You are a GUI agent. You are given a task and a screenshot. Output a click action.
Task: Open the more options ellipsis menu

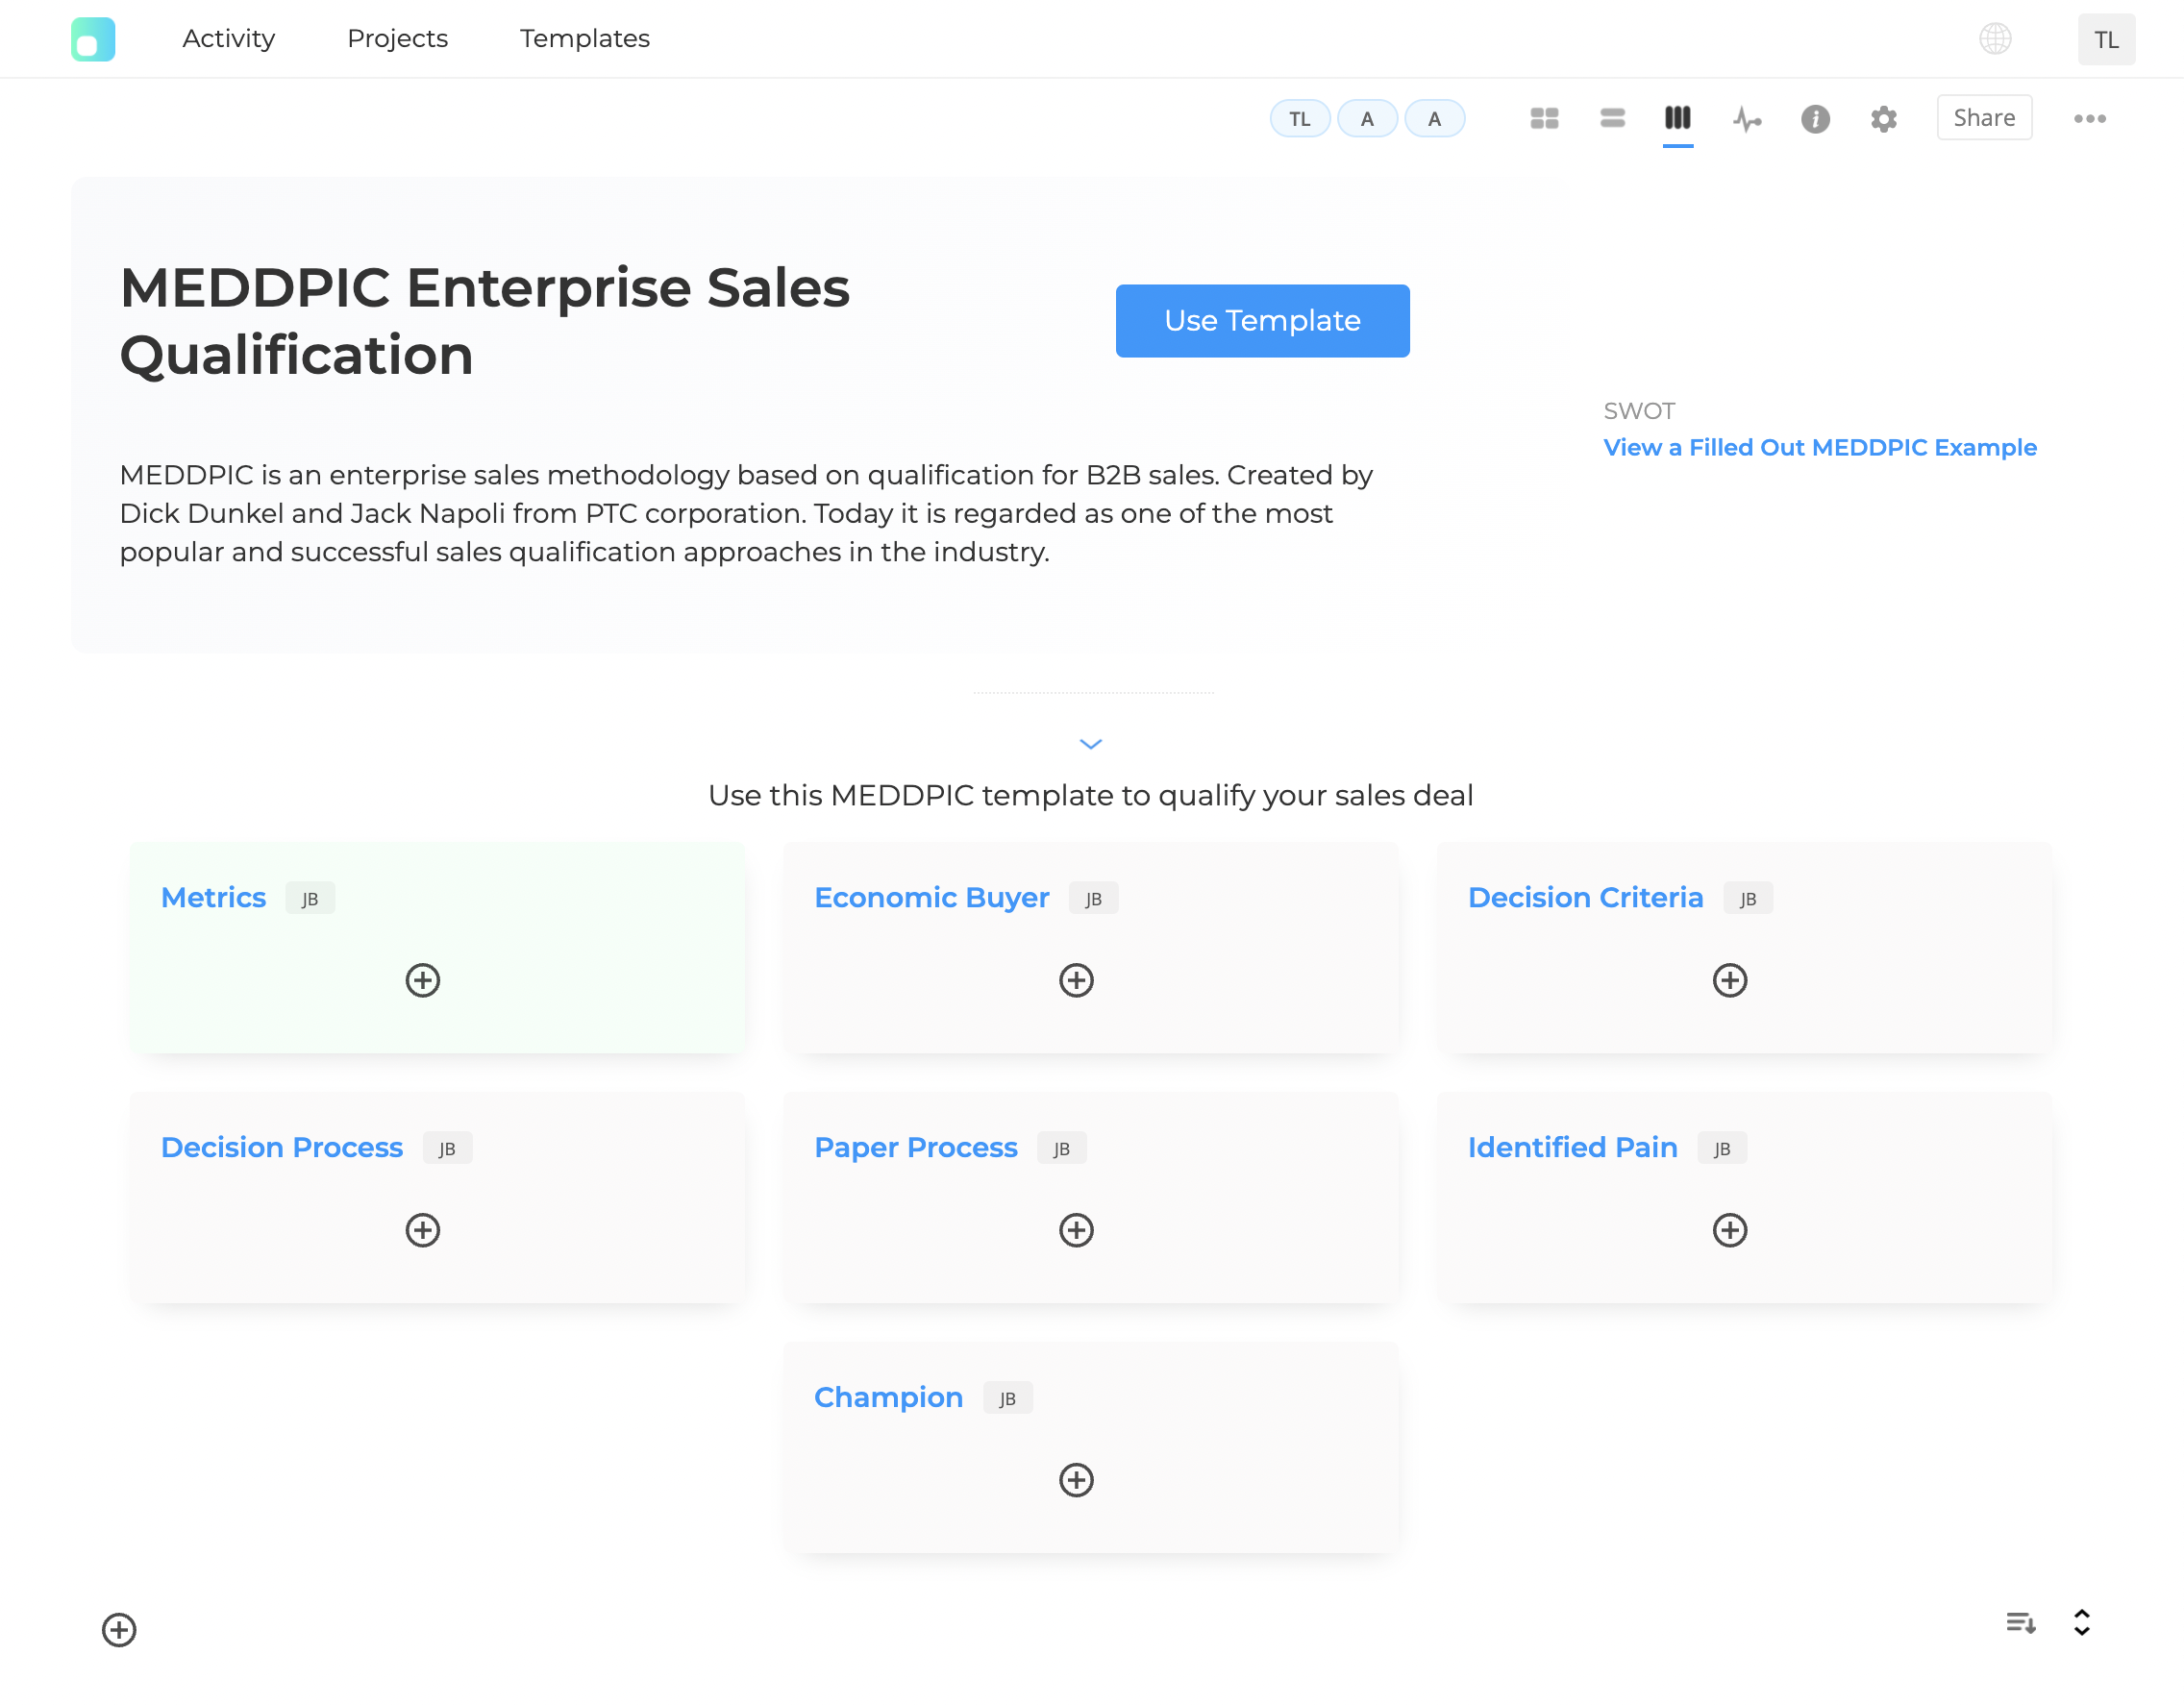click(x=2090, y=118)
